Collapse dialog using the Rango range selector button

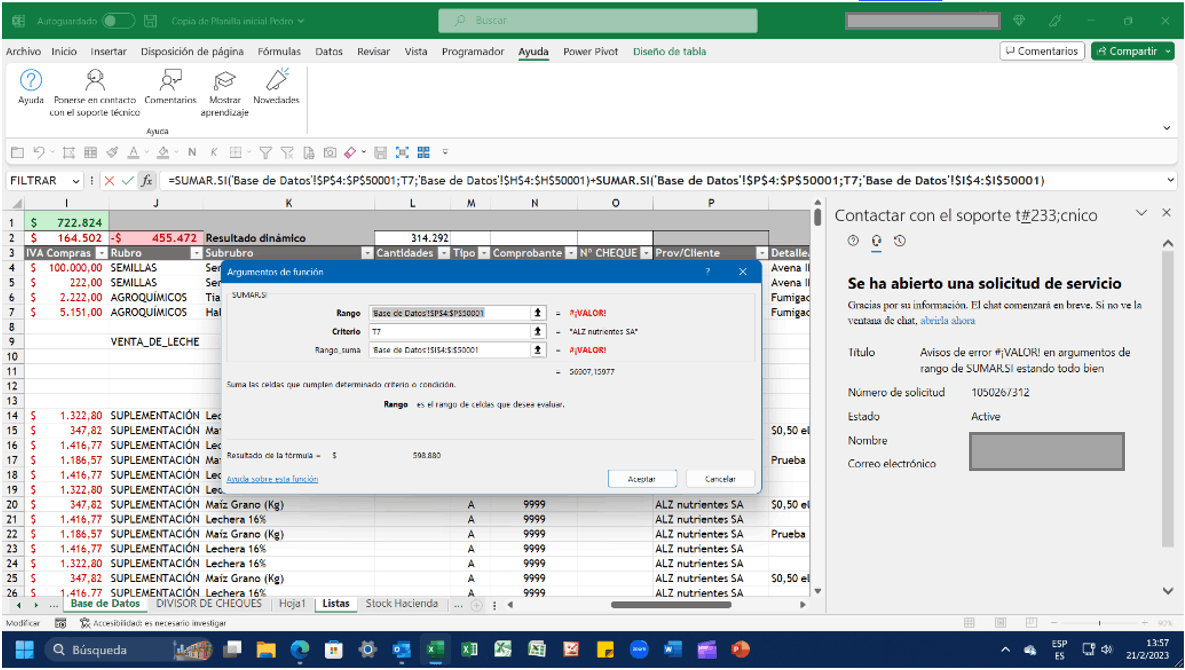pyautogui.click(x=537, y=313)
